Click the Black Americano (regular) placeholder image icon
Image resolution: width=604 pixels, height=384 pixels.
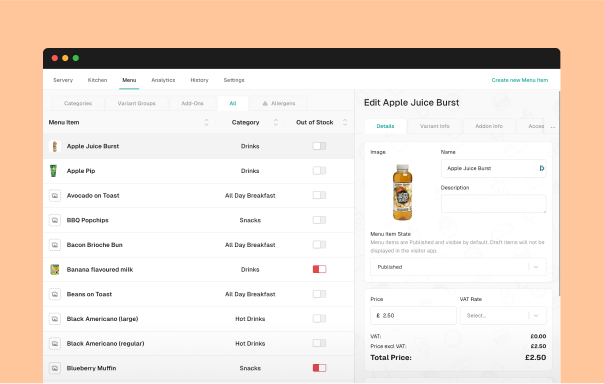click(55, 344)
